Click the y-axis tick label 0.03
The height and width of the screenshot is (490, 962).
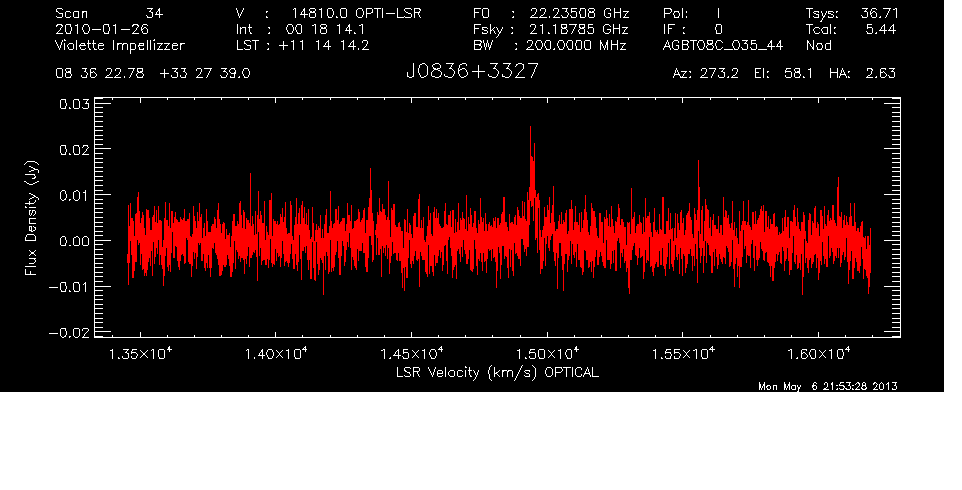(x=74, y=104)
